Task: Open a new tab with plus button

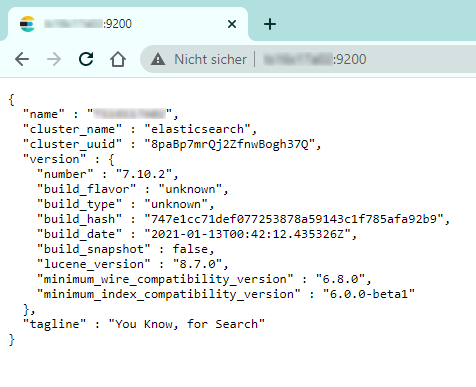Action: pyautogui.click(x=270, y=24)
